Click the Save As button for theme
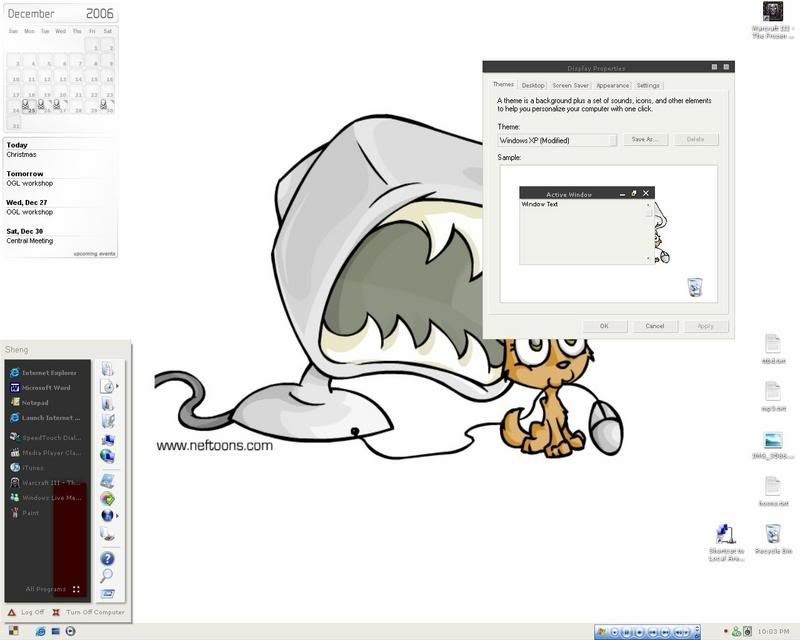 pyautogui.click(x=645, y=139)
